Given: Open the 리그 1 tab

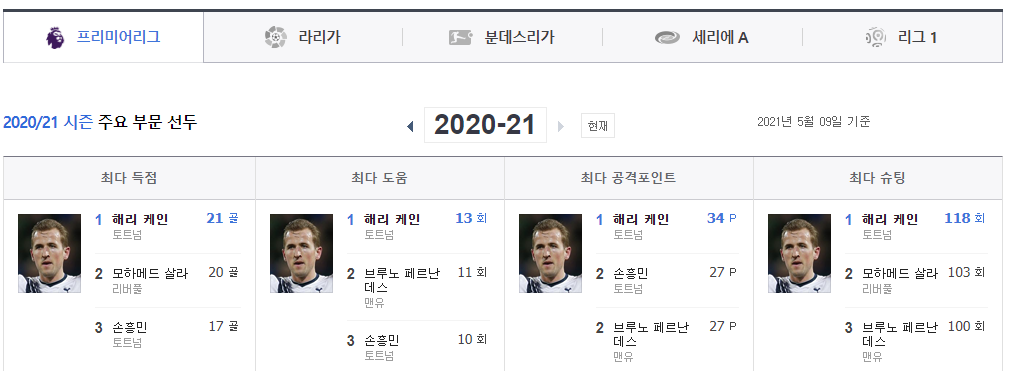Looking at the screenshot, I should pyautogui.click(x=903, y=37).
